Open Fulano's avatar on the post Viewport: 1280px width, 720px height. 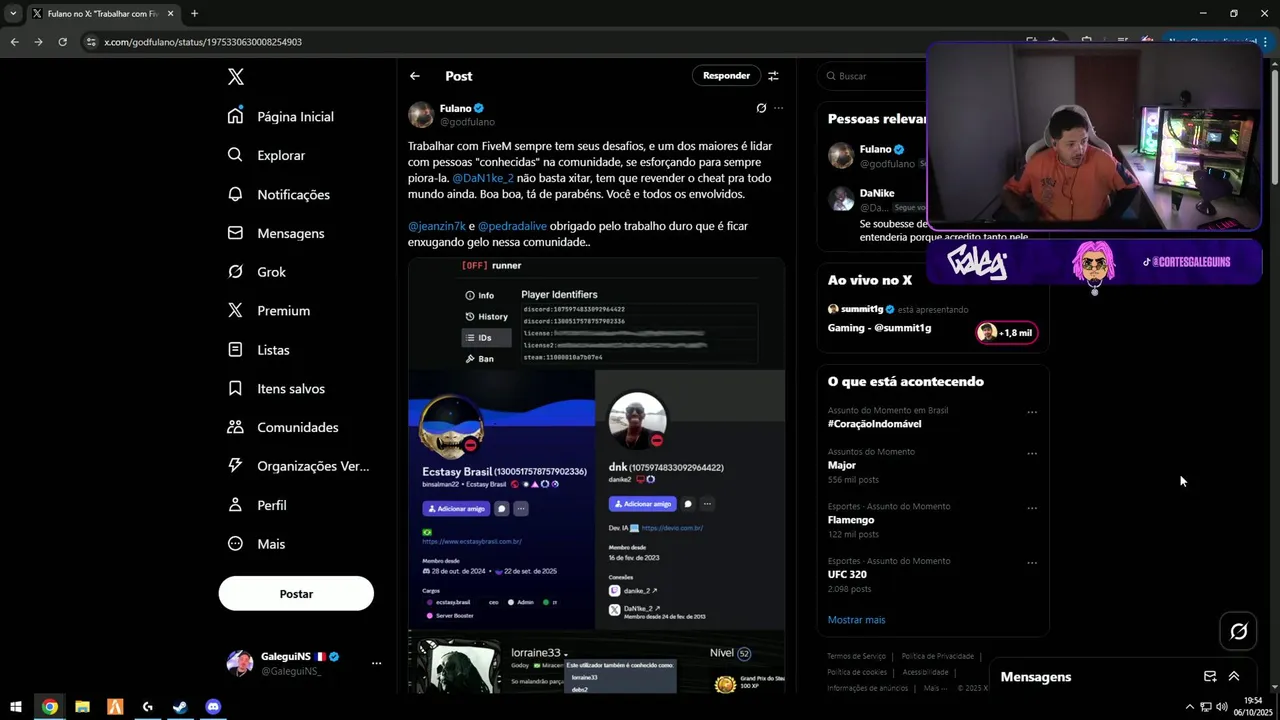[x=421, y=115]
